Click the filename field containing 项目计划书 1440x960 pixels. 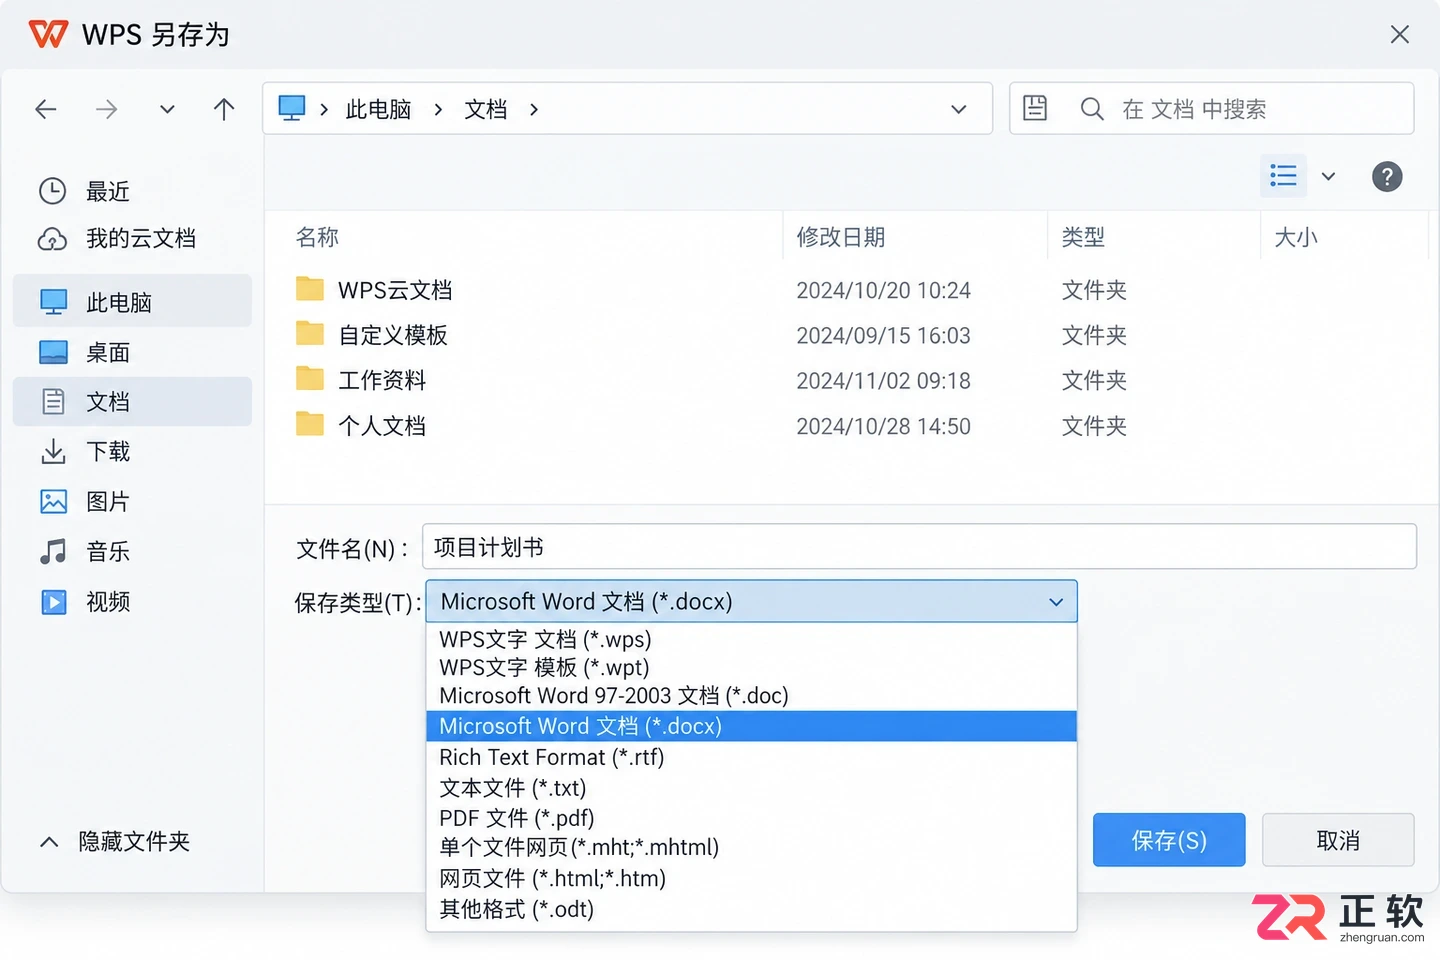(x=919, y=547)
